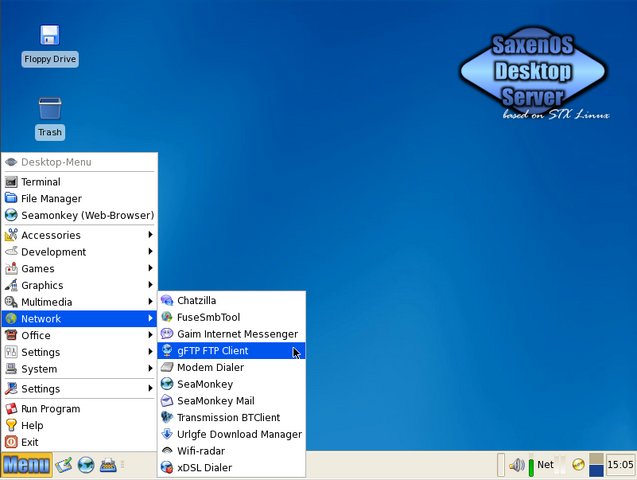Open Urlgfe Download Manager
Screen dimensions: 637x480
(x=231, y=434)
